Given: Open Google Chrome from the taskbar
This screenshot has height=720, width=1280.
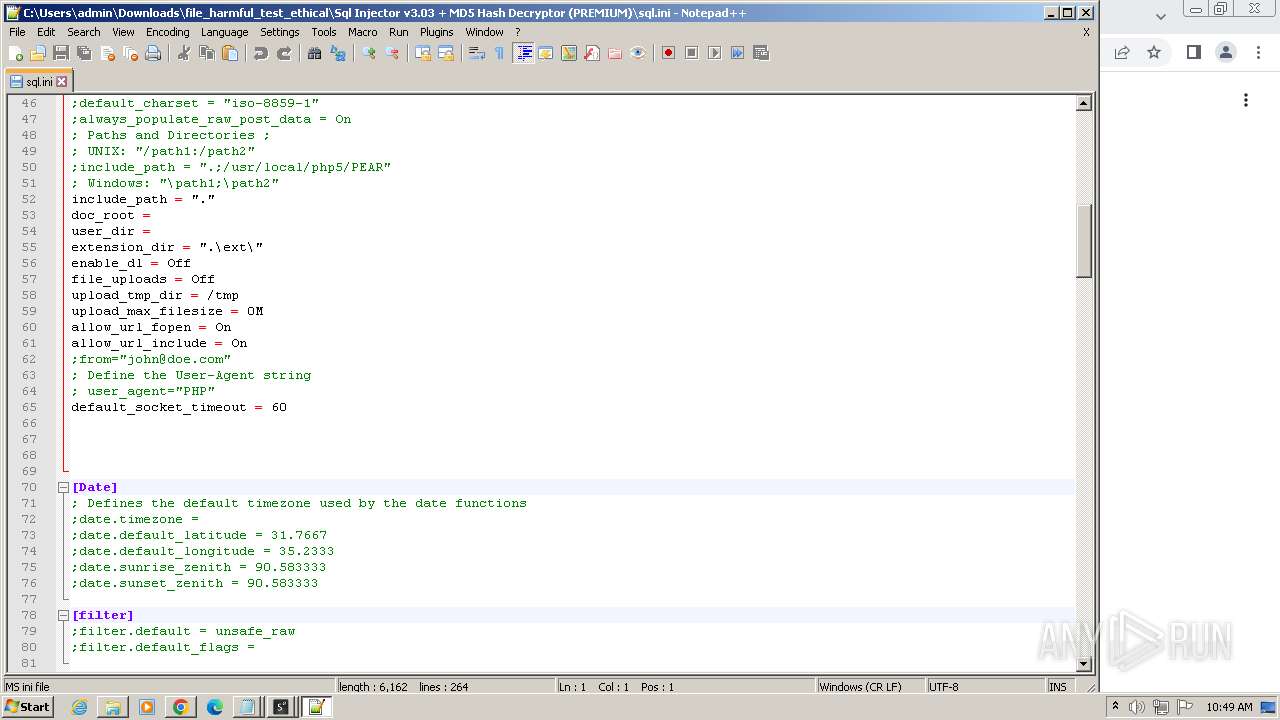Looking at the screenshot, I should click(x=181, y=707).
